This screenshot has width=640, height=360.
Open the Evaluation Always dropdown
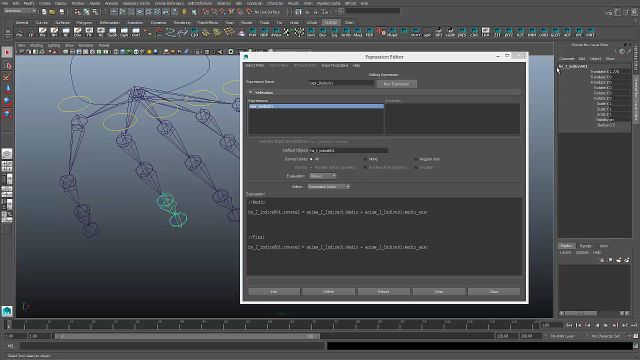322,176
